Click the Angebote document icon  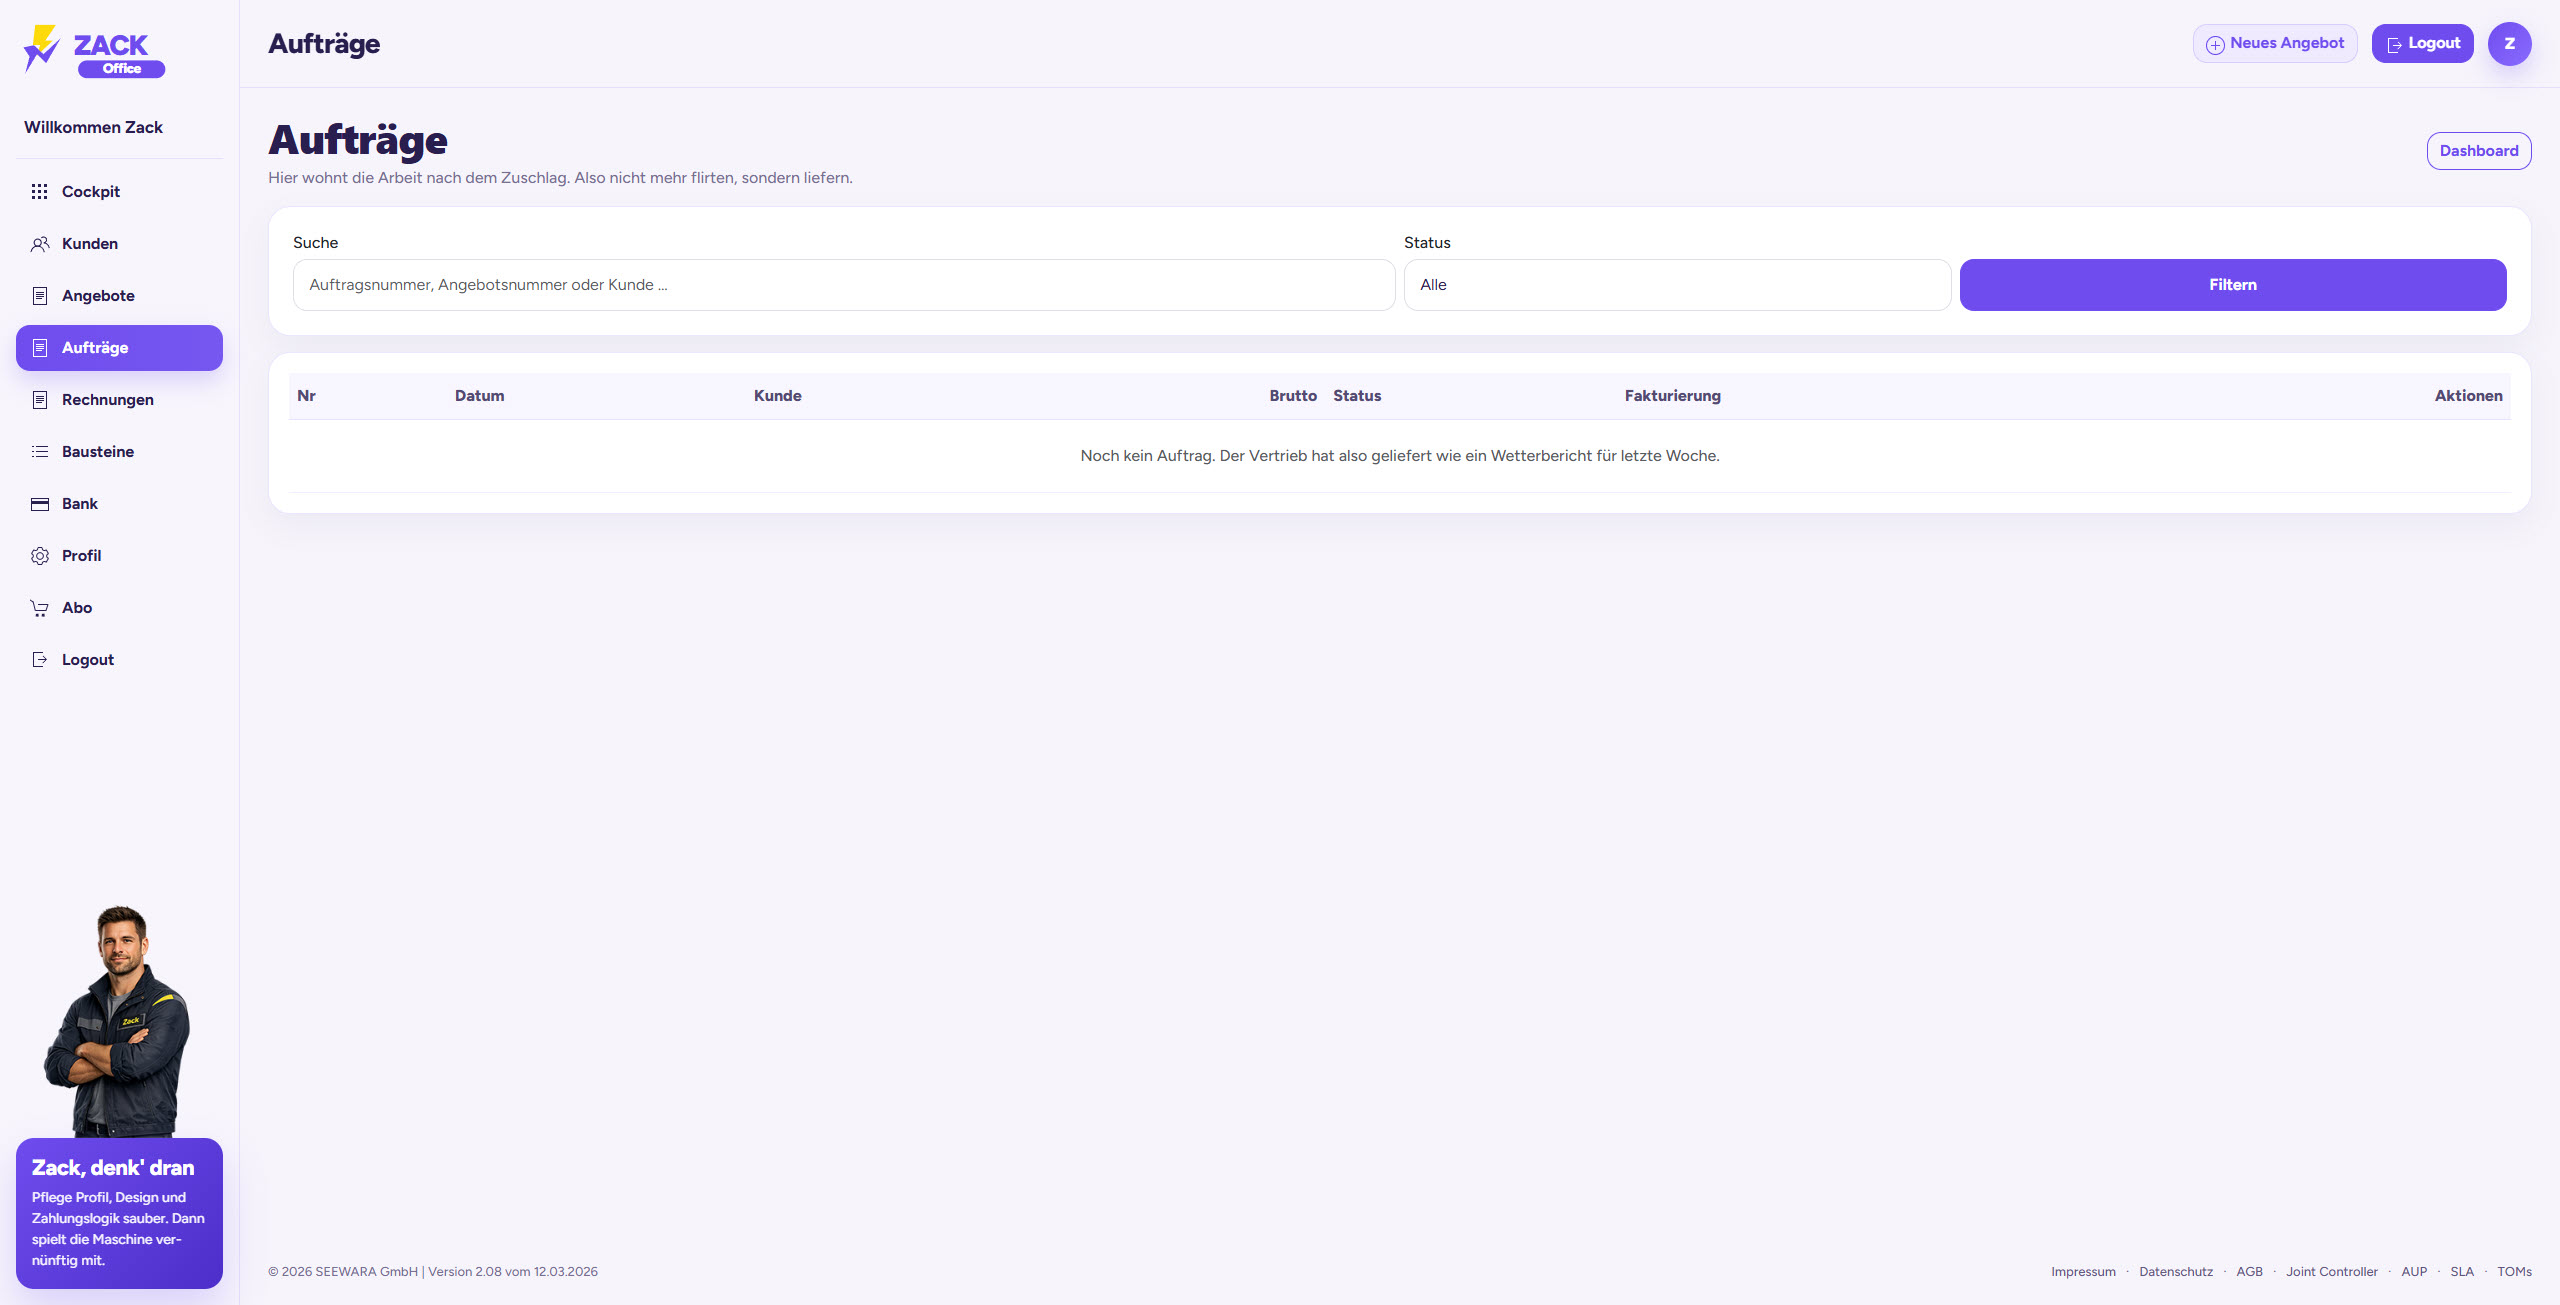pyautogui.click(x=40, y=296)
